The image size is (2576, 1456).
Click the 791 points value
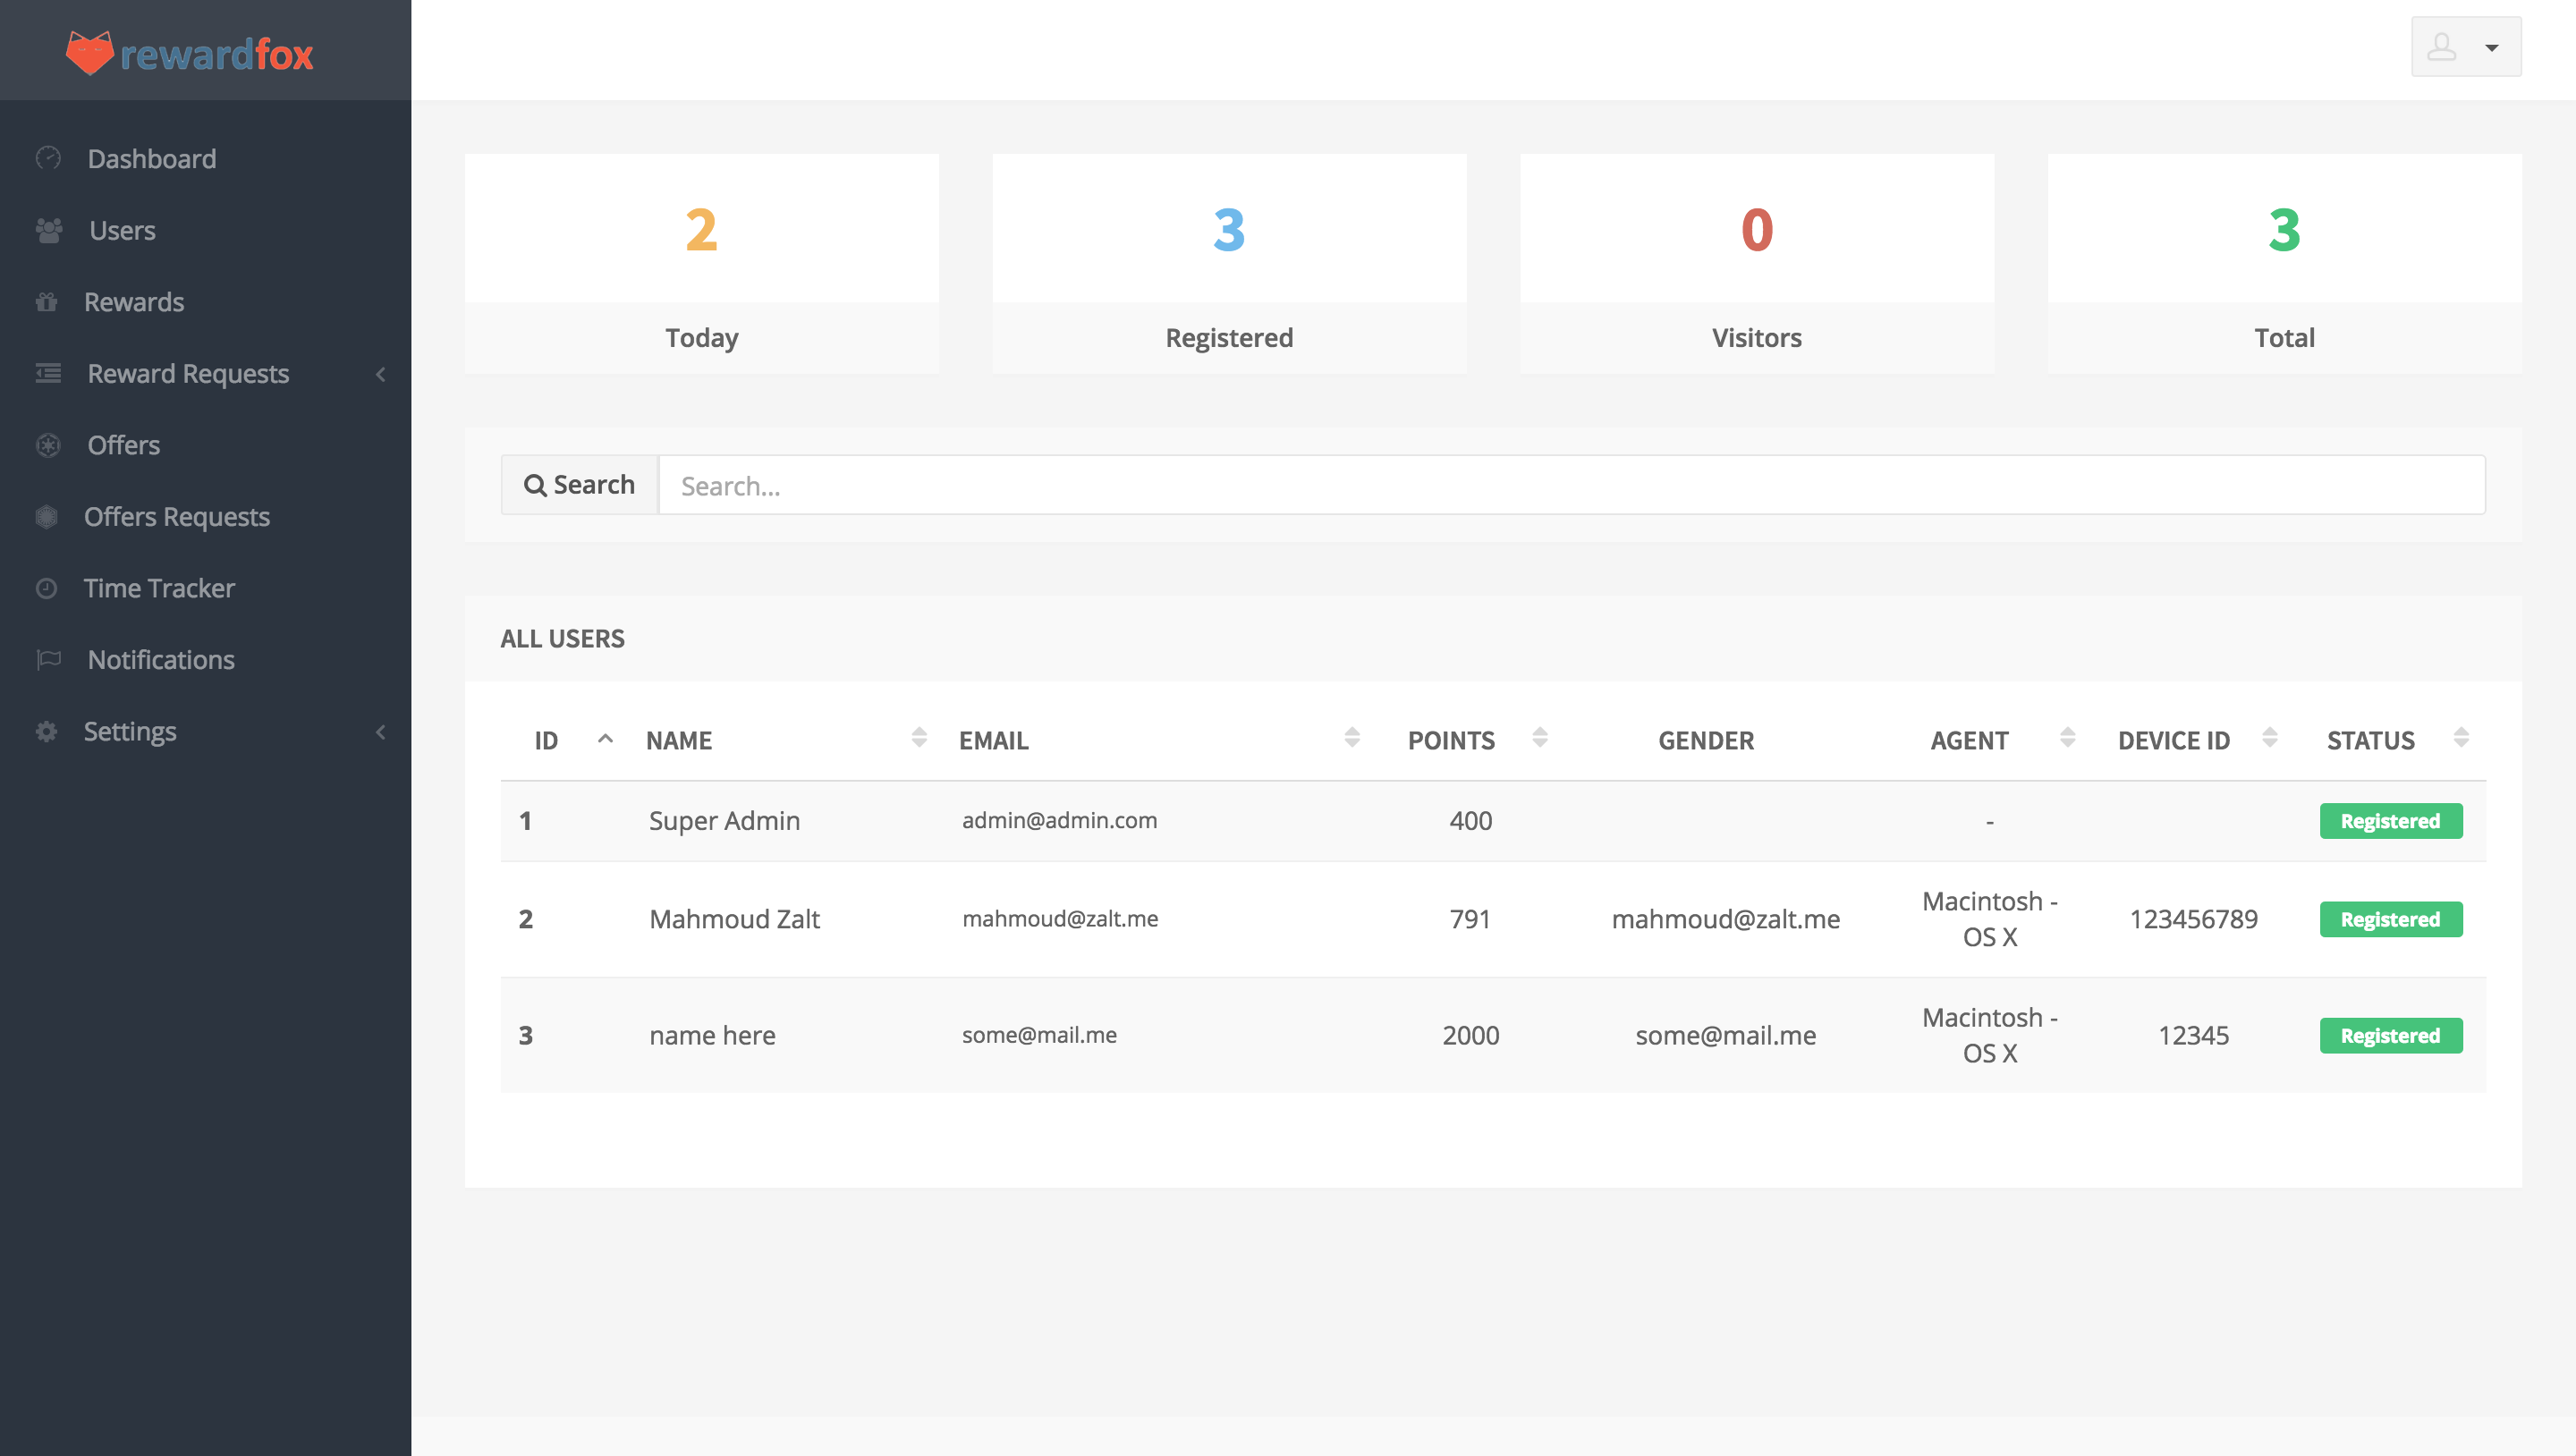tap(1470, 919)
